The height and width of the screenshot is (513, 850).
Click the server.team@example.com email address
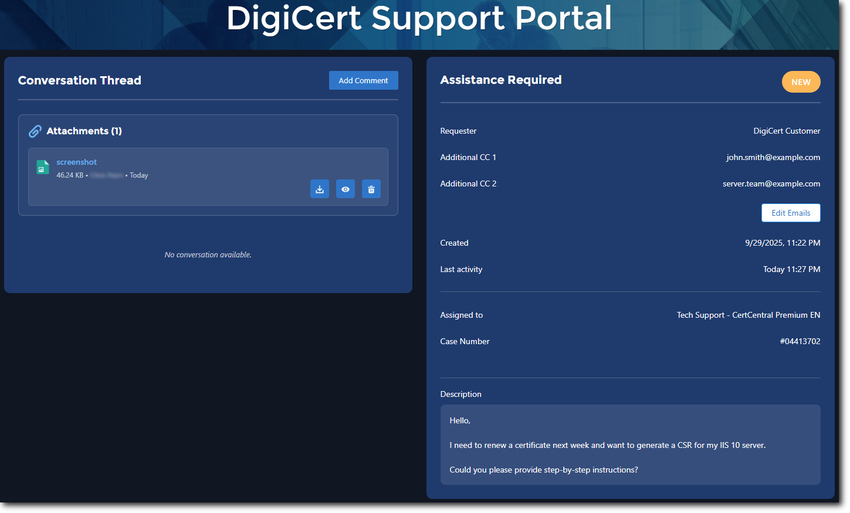point(771,184)
